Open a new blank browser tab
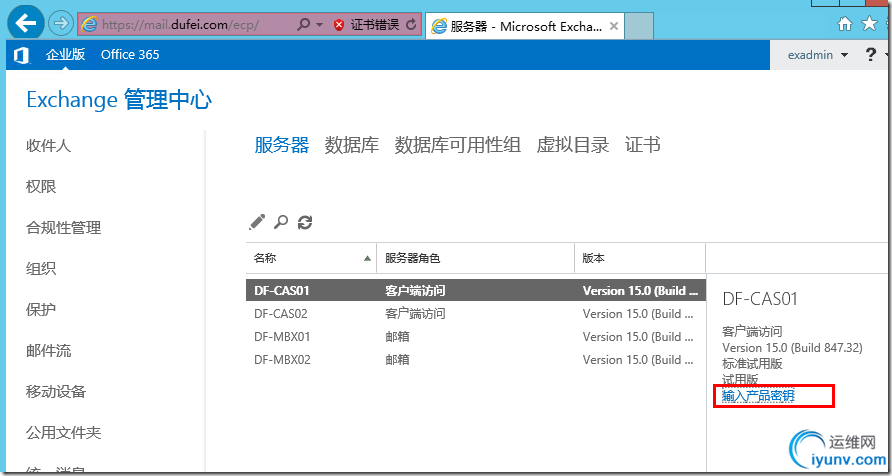The width and height of the screenshot is (892, 476). (639, 26)
